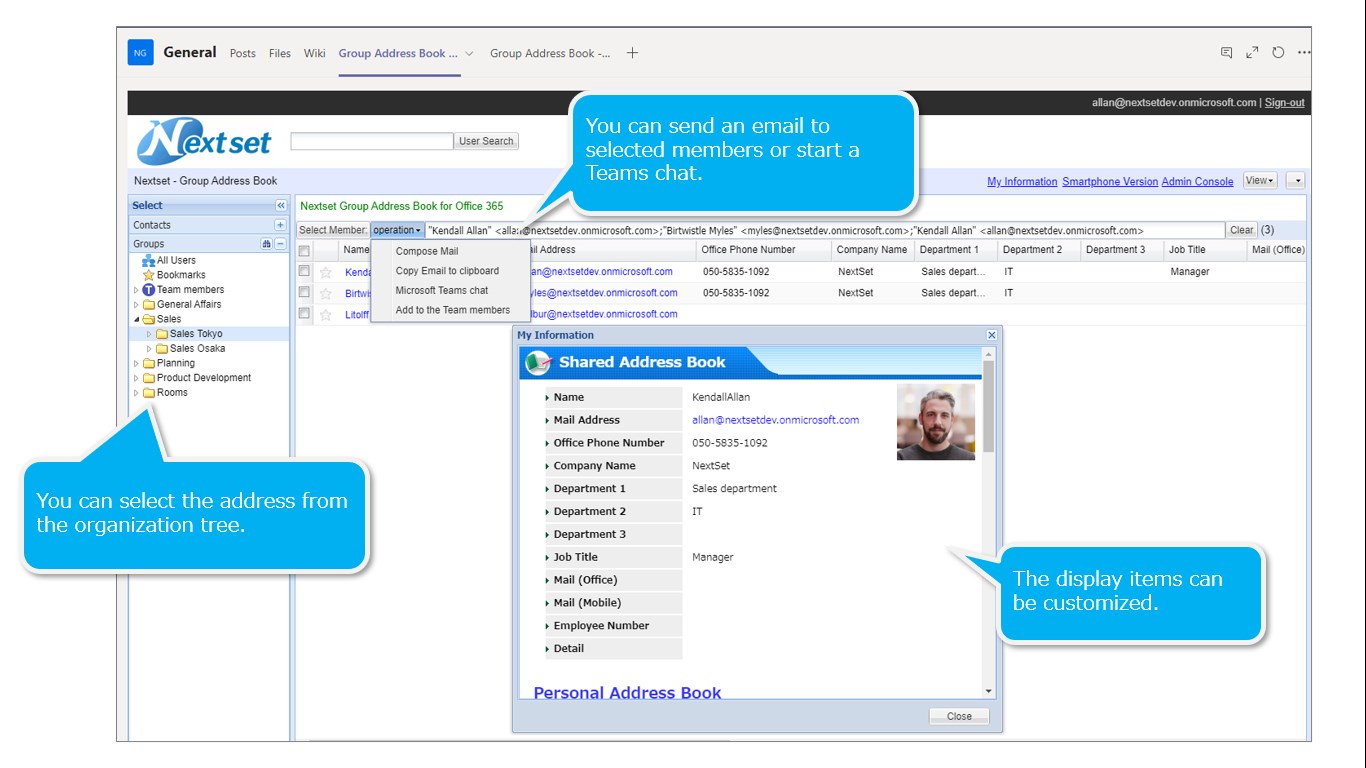Select Add to the Team members
1366x768 pixels.
[453, 310]
